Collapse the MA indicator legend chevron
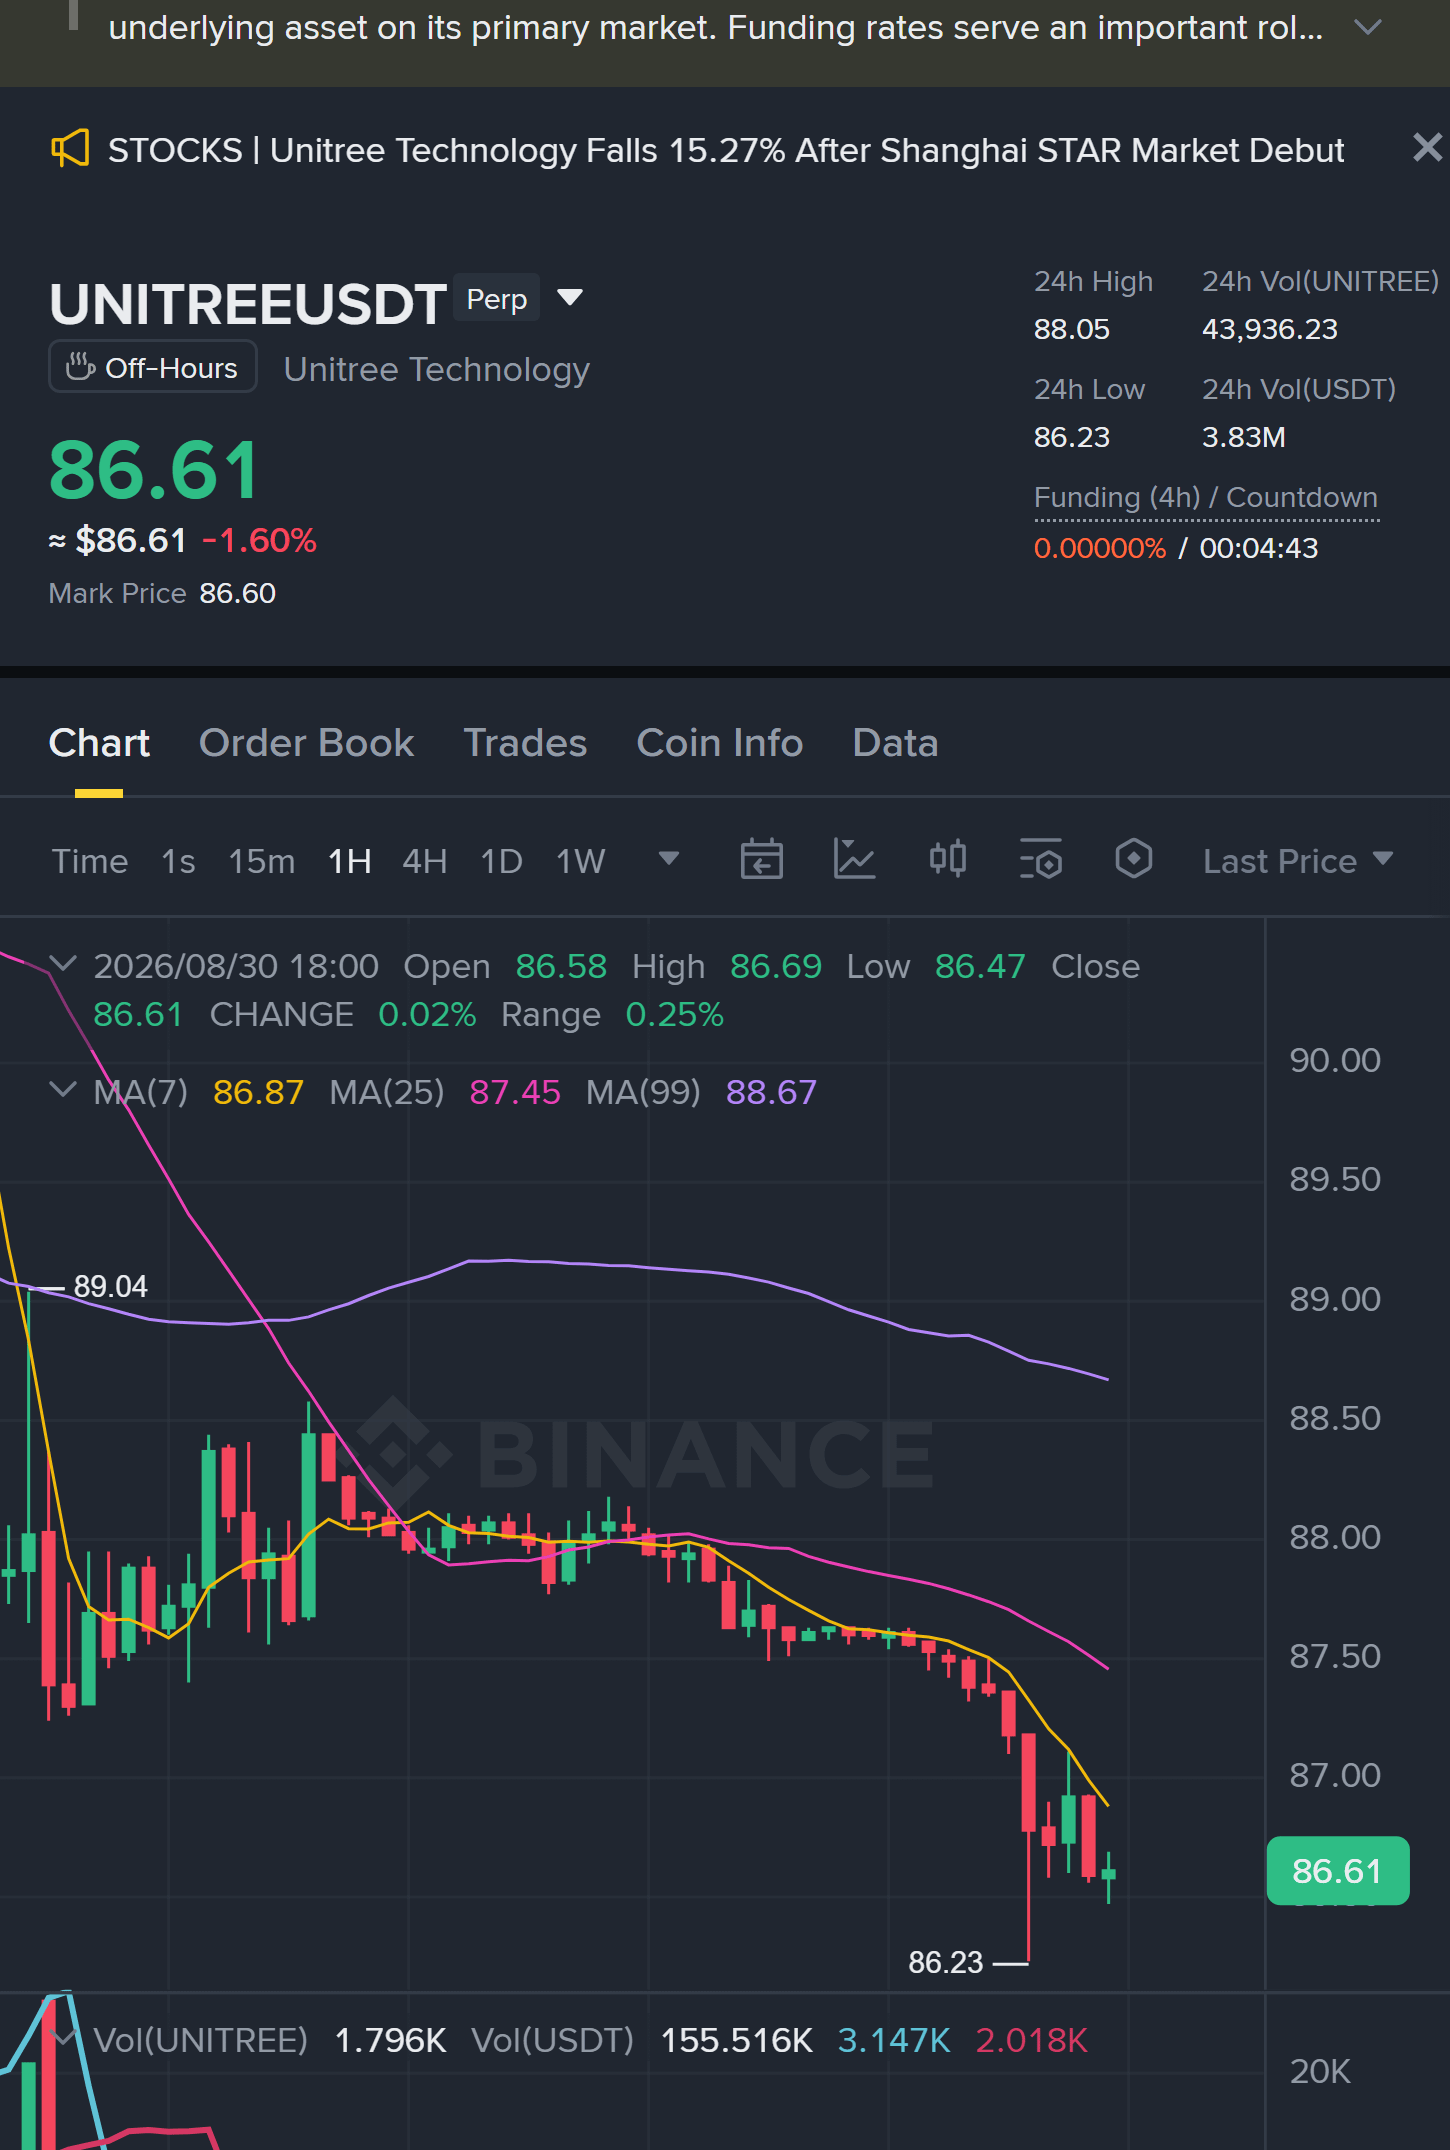 tap(63, 1089)
